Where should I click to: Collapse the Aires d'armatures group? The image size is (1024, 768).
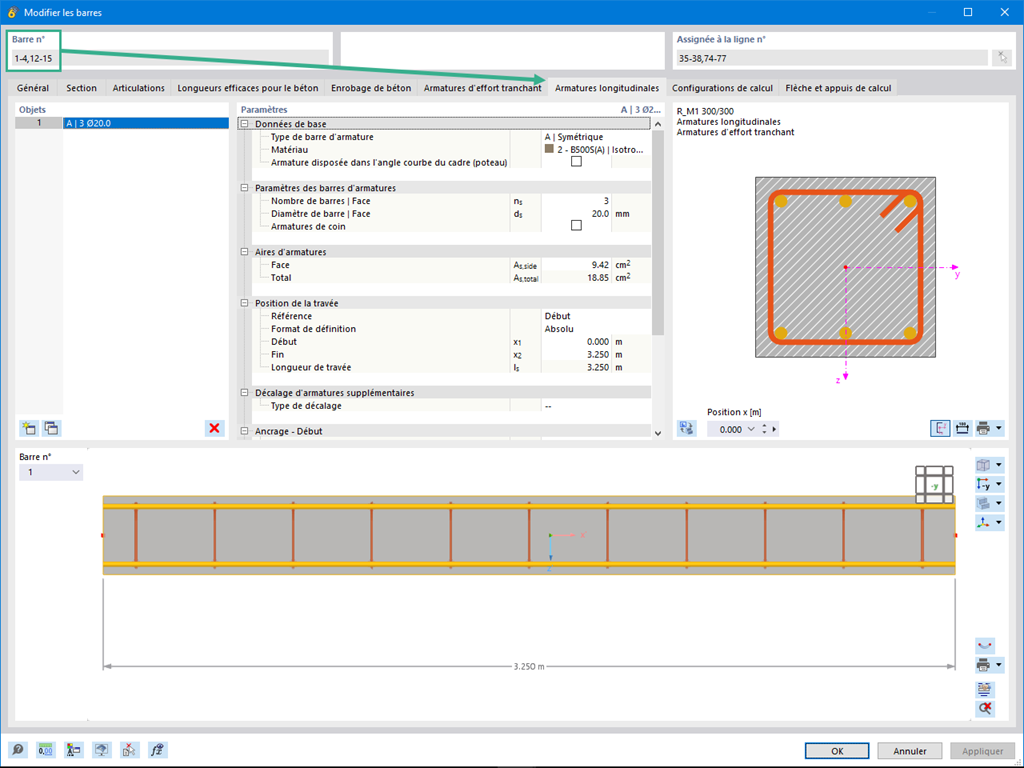(x=245, y=252)
